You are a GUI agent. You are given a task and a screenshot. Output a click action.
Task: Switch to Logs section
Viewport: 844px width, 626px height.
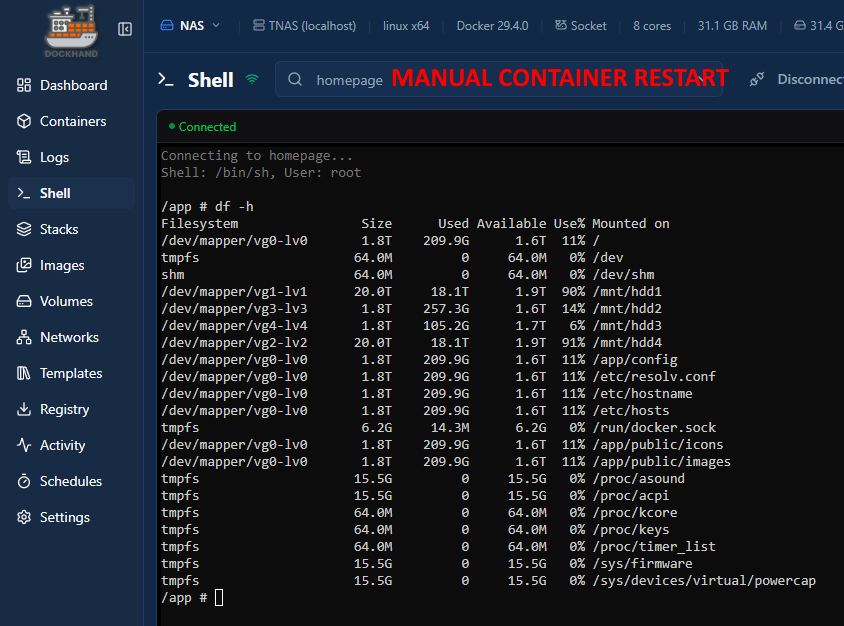[x=54, y=157]
